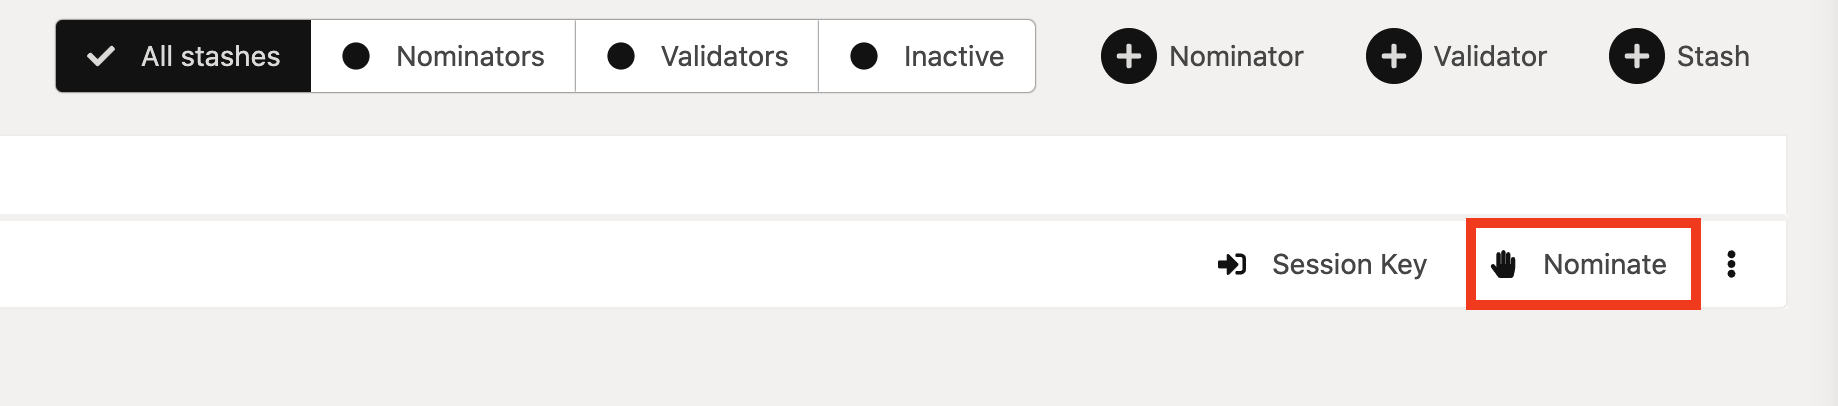Click the checkmark icon on All stashes
The height and width of the screenshot is (406, 1838).
pyautogui.click(x=101, y=56)
